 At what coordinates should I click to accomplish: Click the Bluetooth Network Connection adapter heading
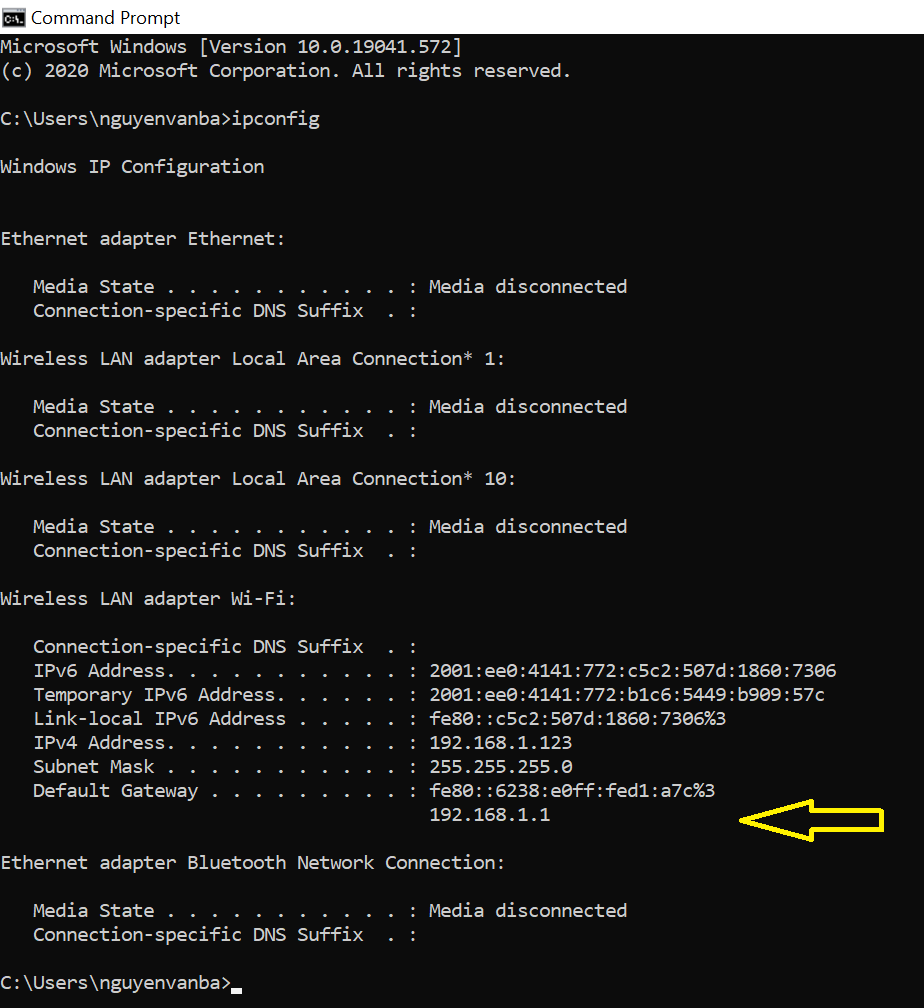point(253,863)
